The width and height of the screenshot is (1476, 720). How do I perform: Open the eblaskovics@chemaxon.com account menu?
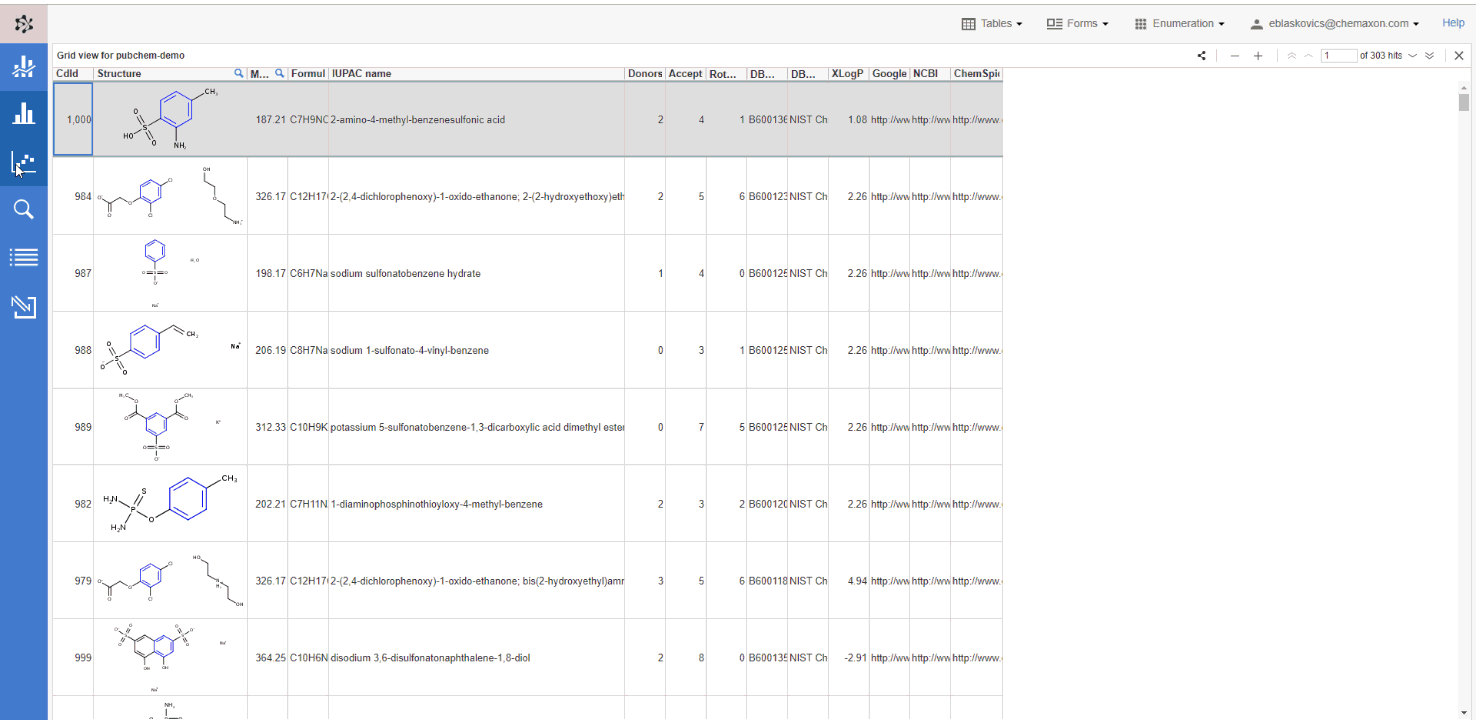click(1334, 24)
